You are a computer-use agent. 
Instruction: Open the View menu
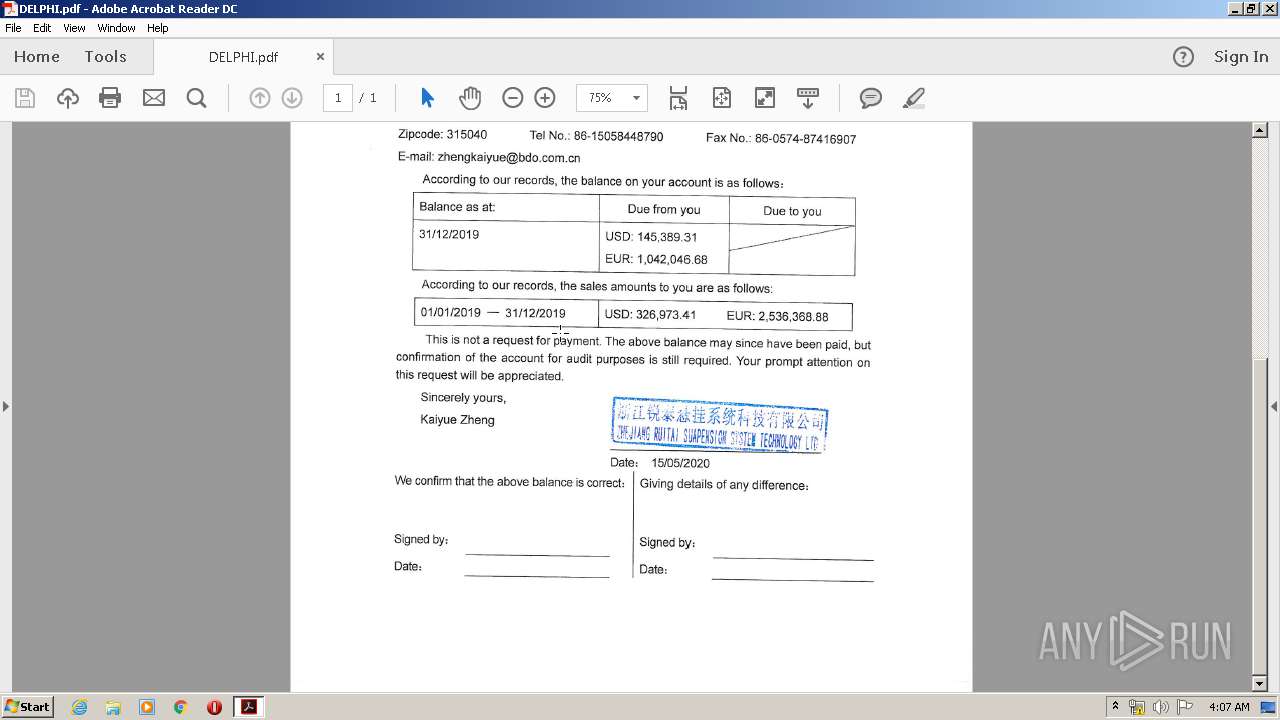click(x=74, y=28)
